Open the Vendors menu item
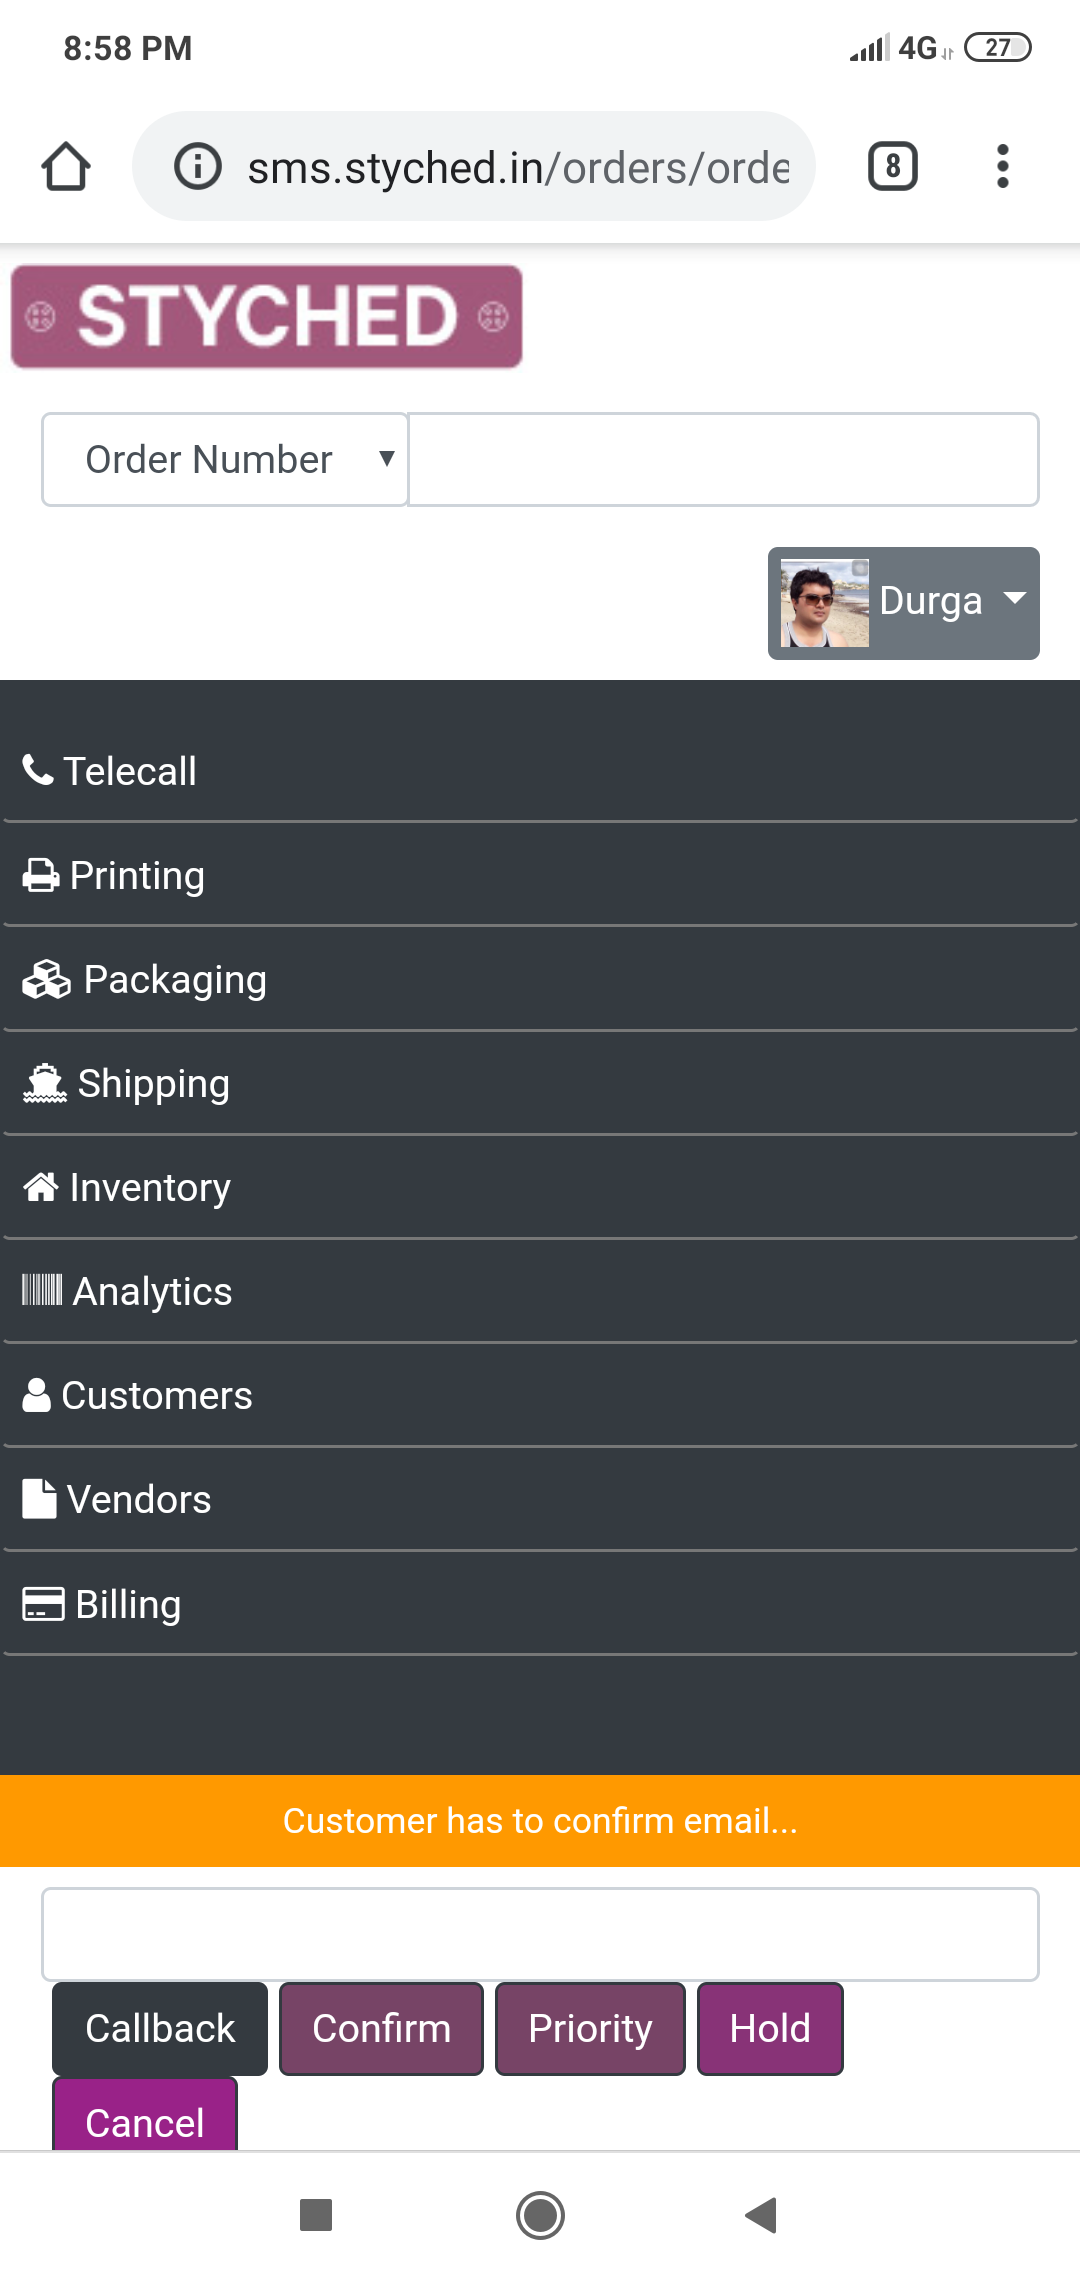The image size is (1080, 2280). pos(540,1499)
